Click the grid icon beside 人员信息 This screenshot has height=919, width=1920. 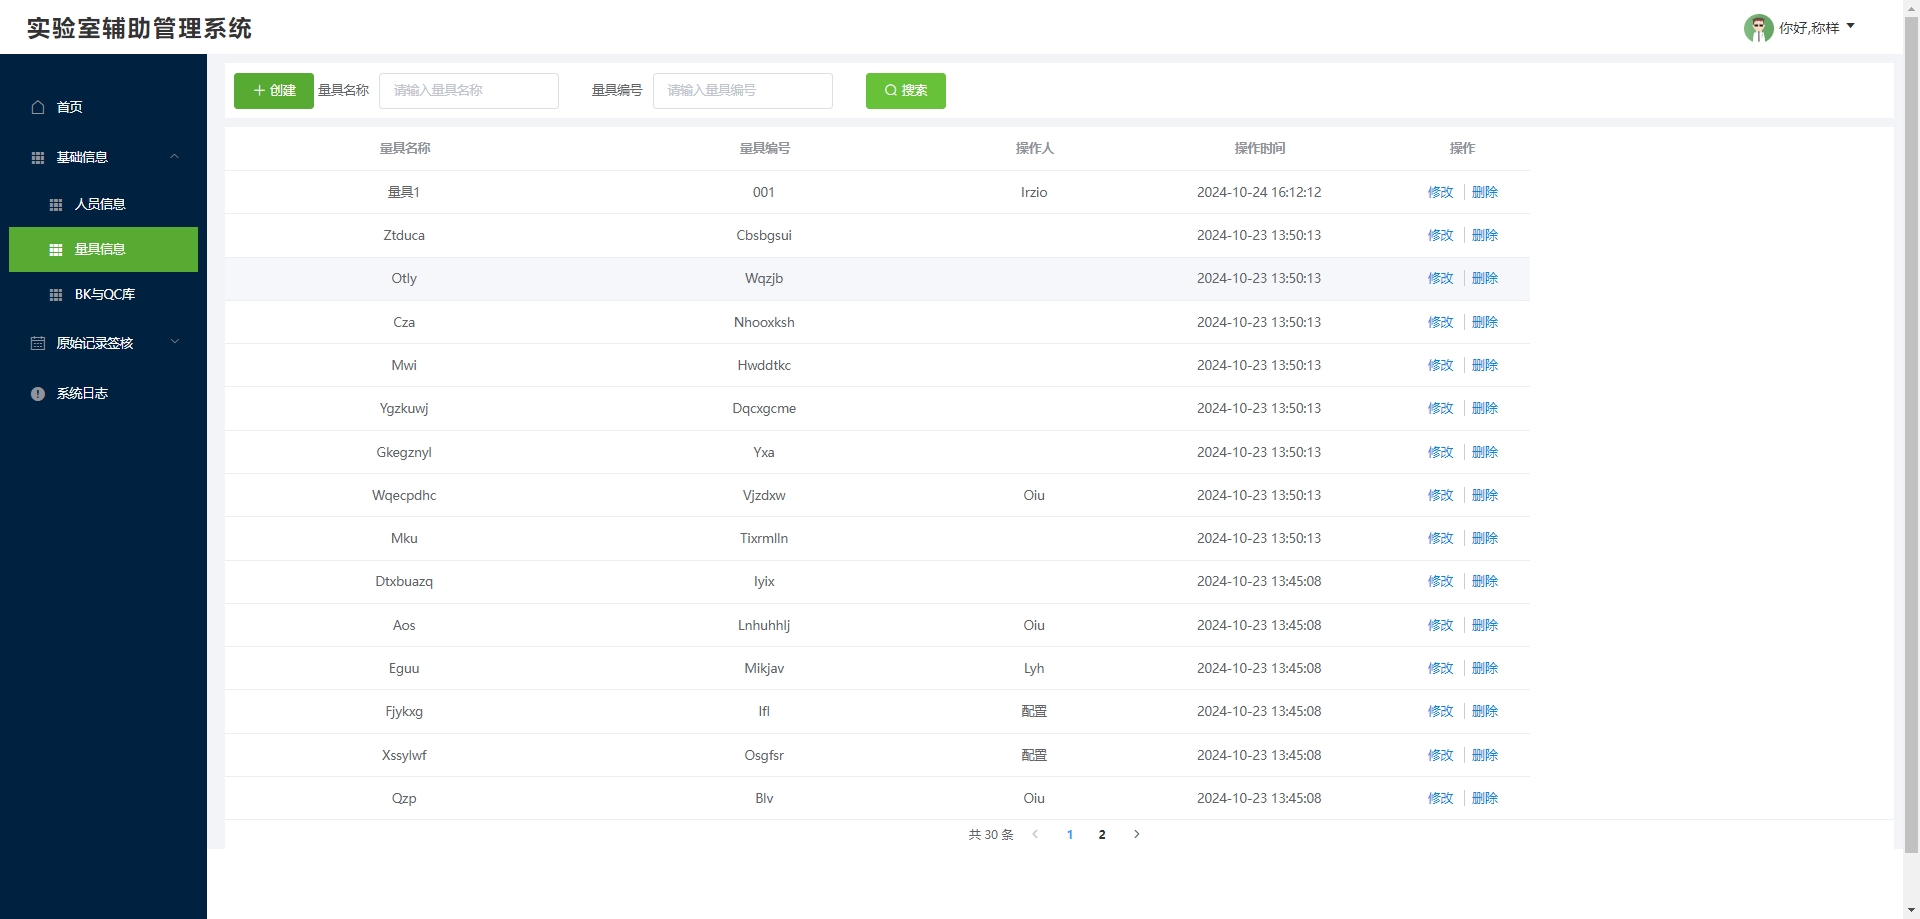[x=56, y=205]
